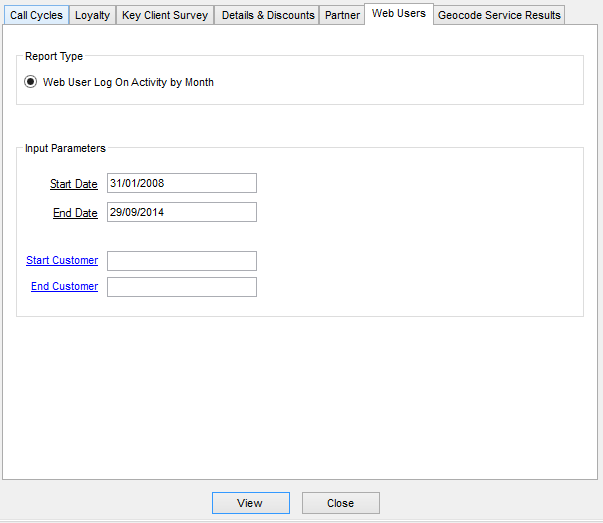Click the Web Users tab
The width and height of the screenshot is (603, 523).
[x=398, y=14]
